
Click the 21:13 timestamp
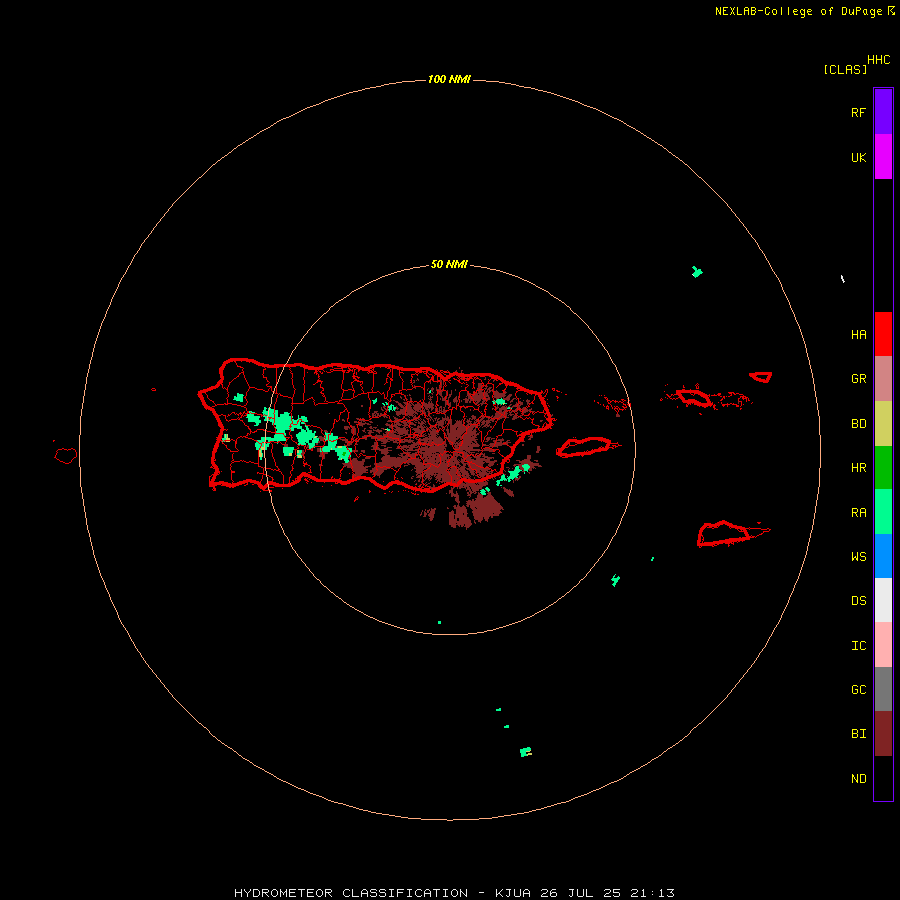[652, 893]
